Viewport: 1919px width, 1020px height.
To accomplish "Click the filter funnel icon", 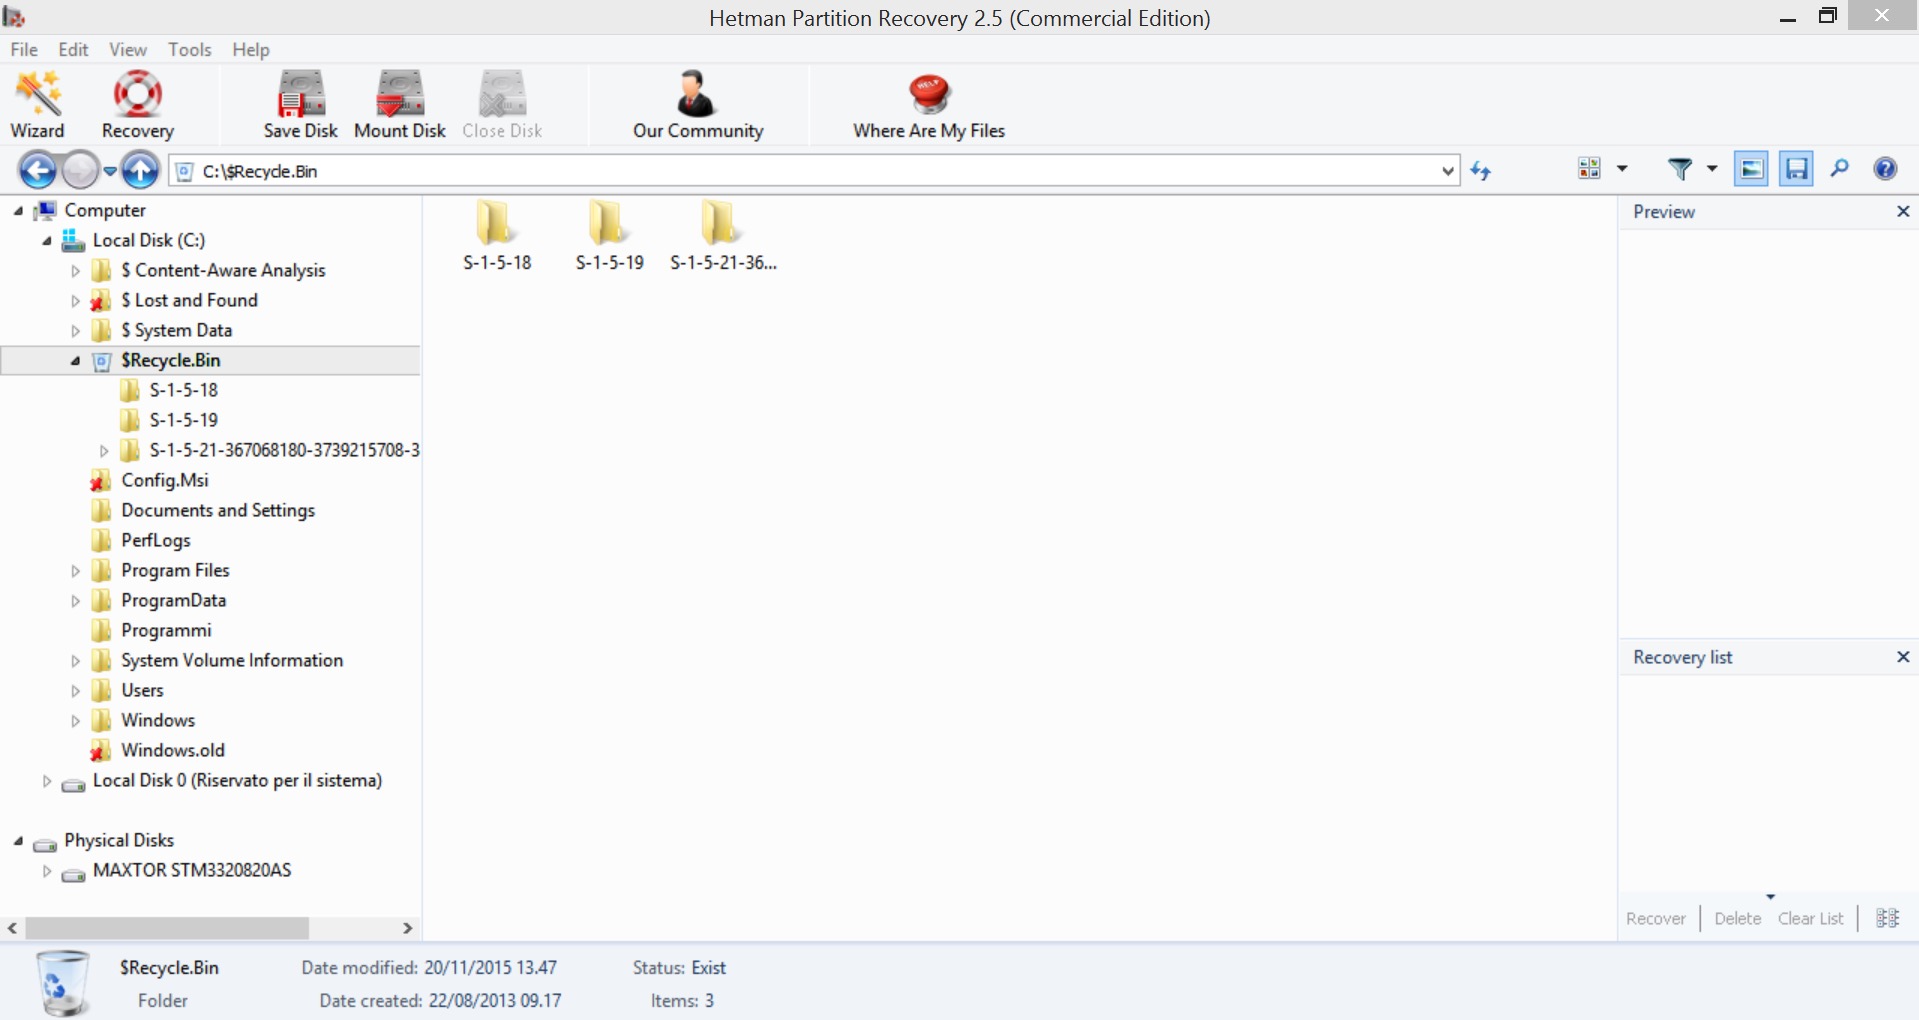I will pos(1680,169).
